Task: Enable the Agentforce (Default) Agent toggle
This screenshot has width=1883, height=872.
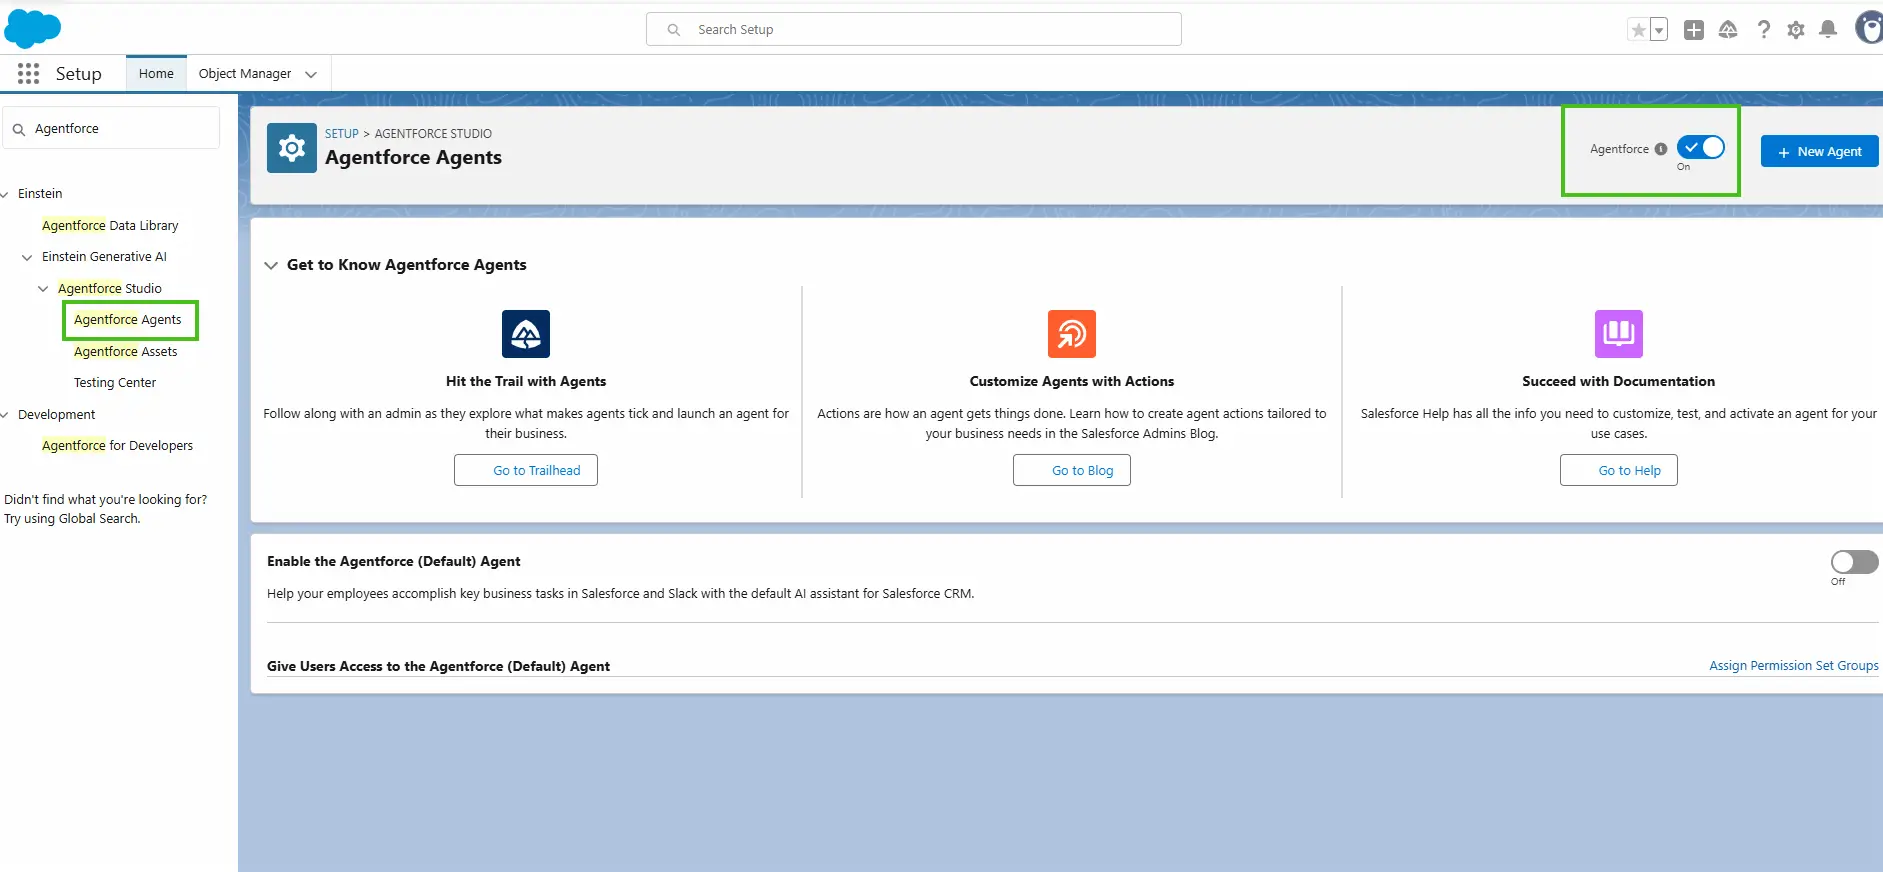Action: tap(1854, 562)
